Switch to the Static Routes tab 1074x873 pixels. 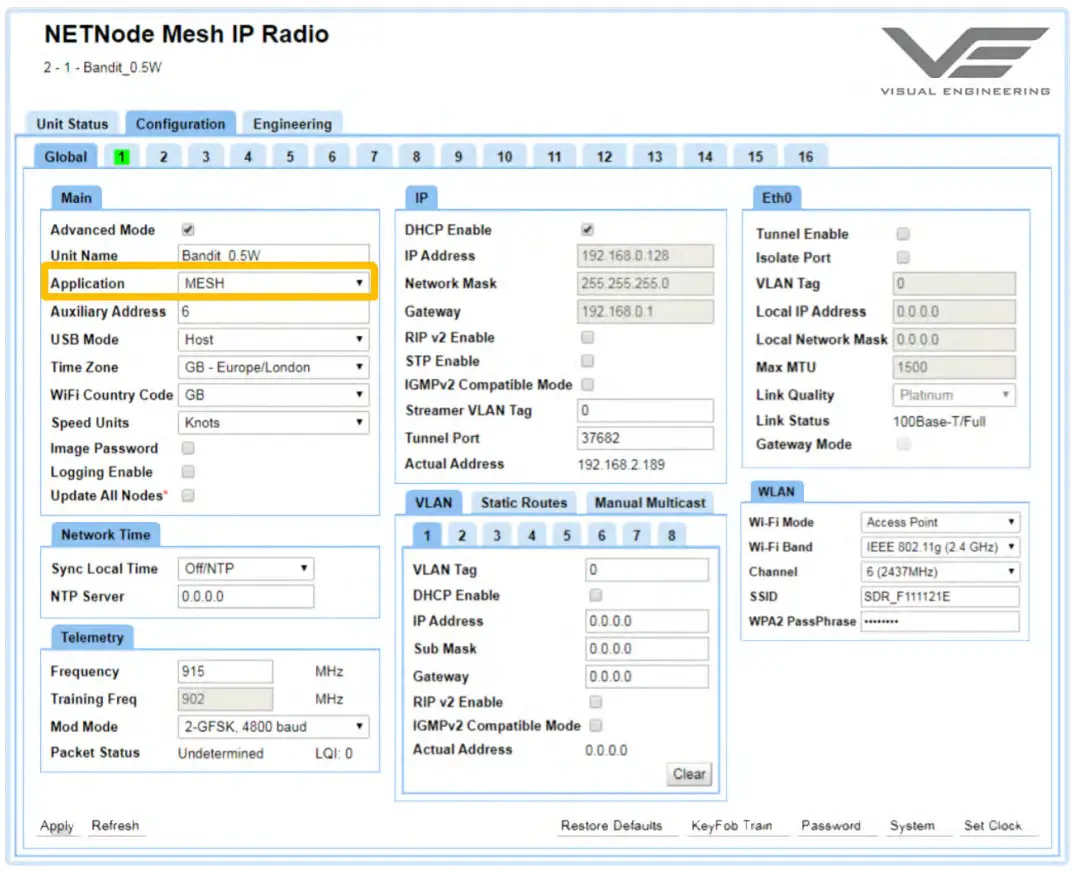pos(524,502)
